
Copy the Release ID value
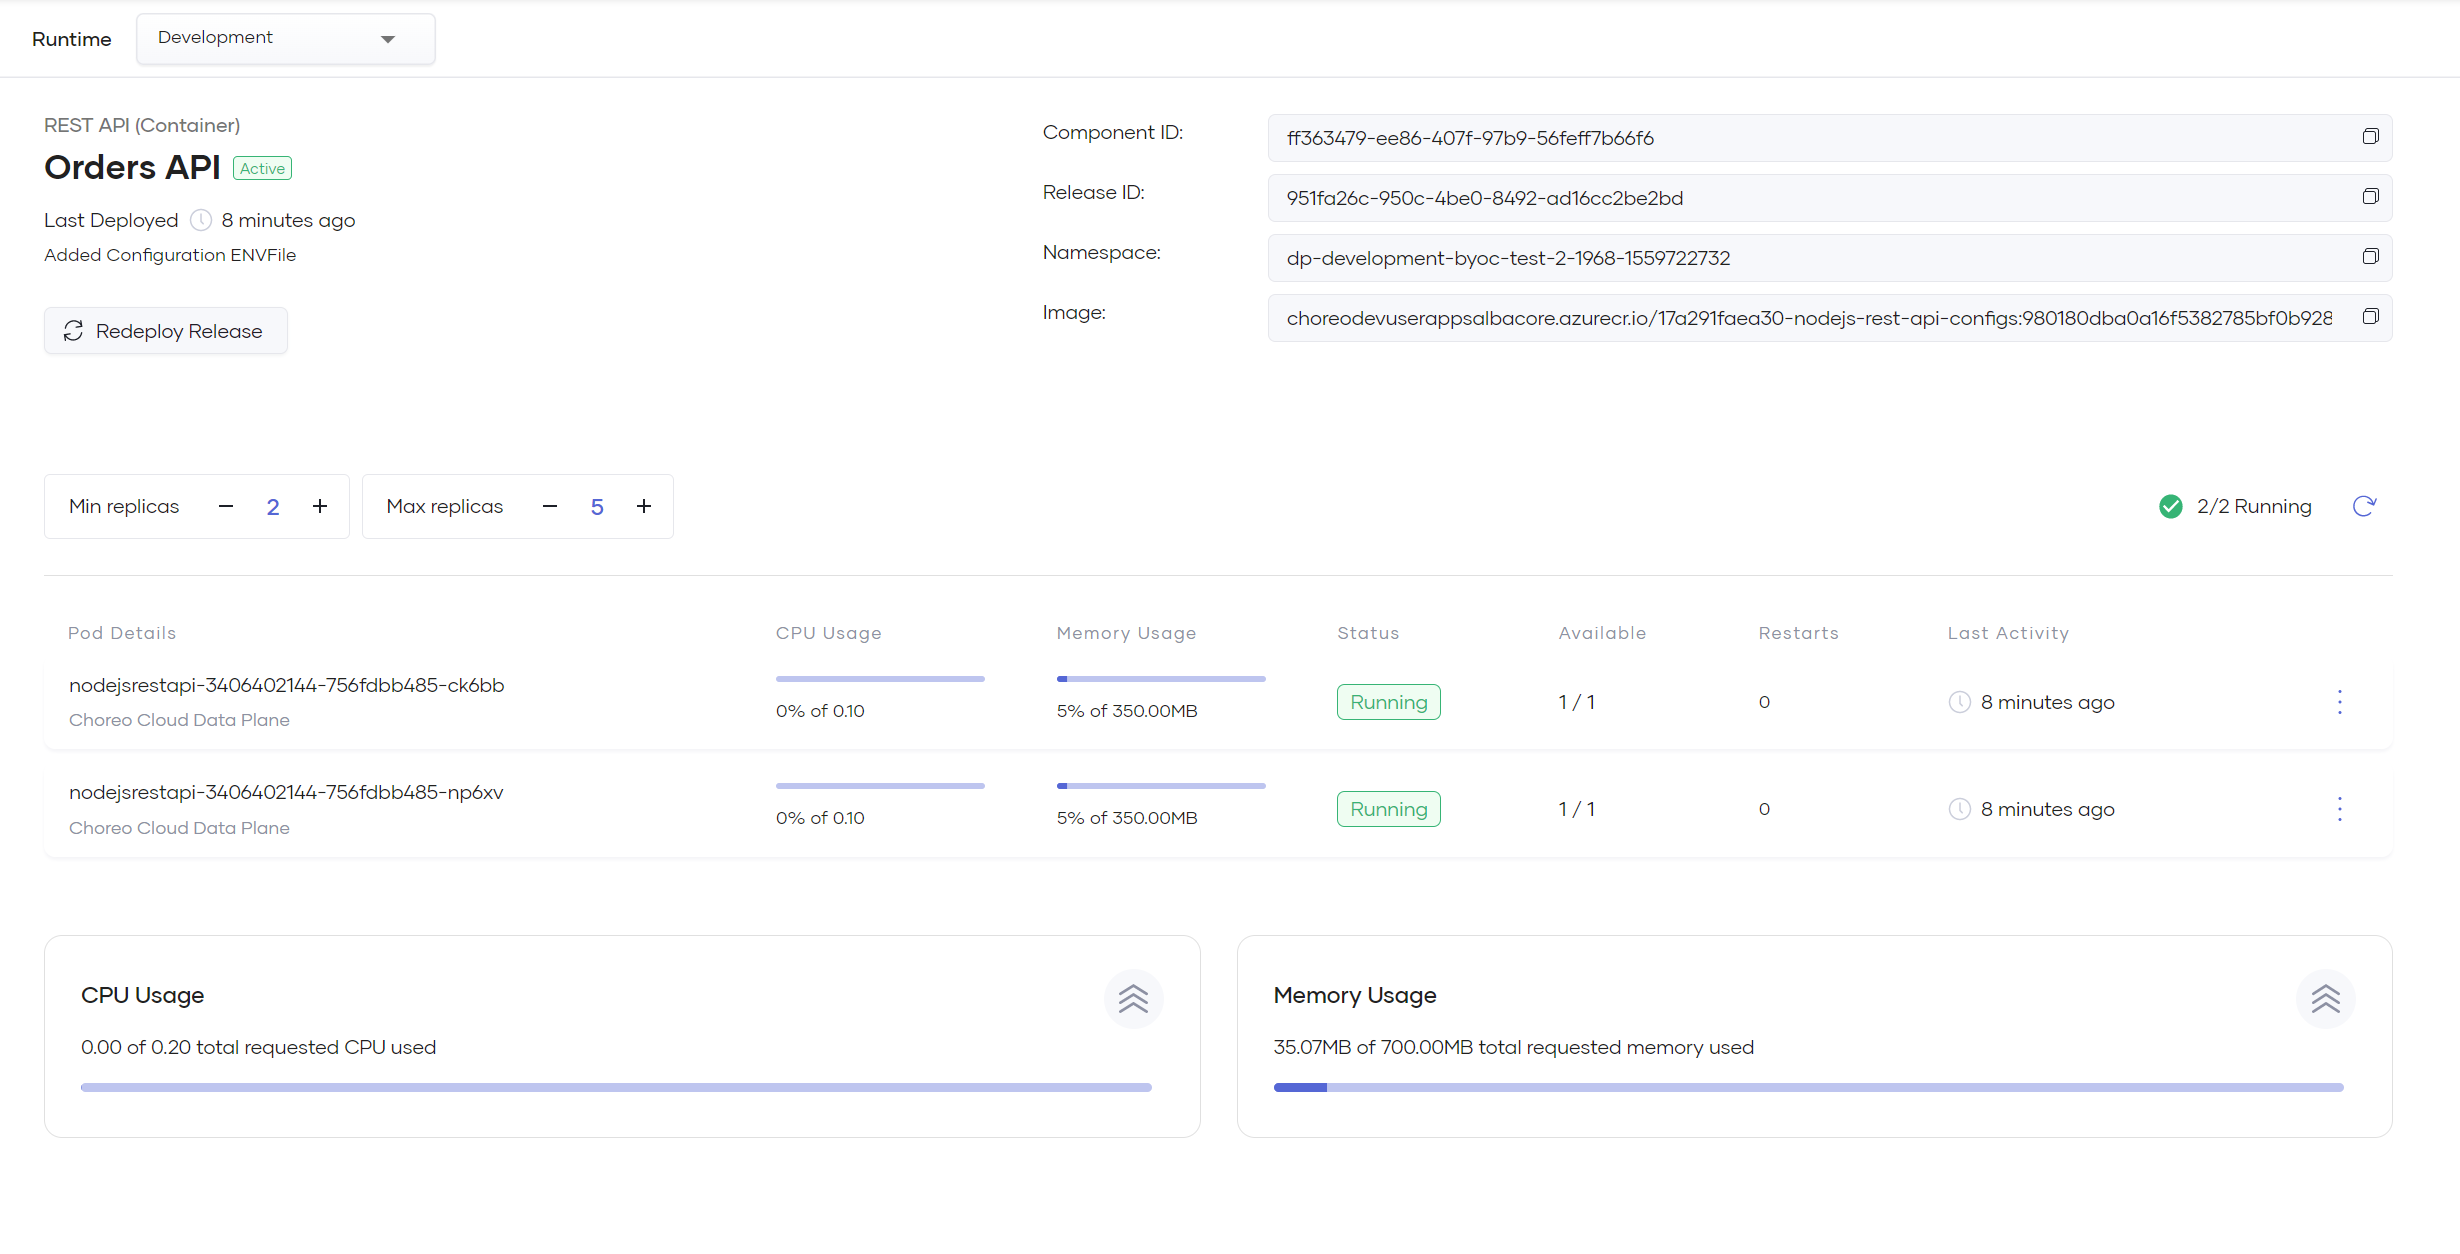(x=2370, y=197)
